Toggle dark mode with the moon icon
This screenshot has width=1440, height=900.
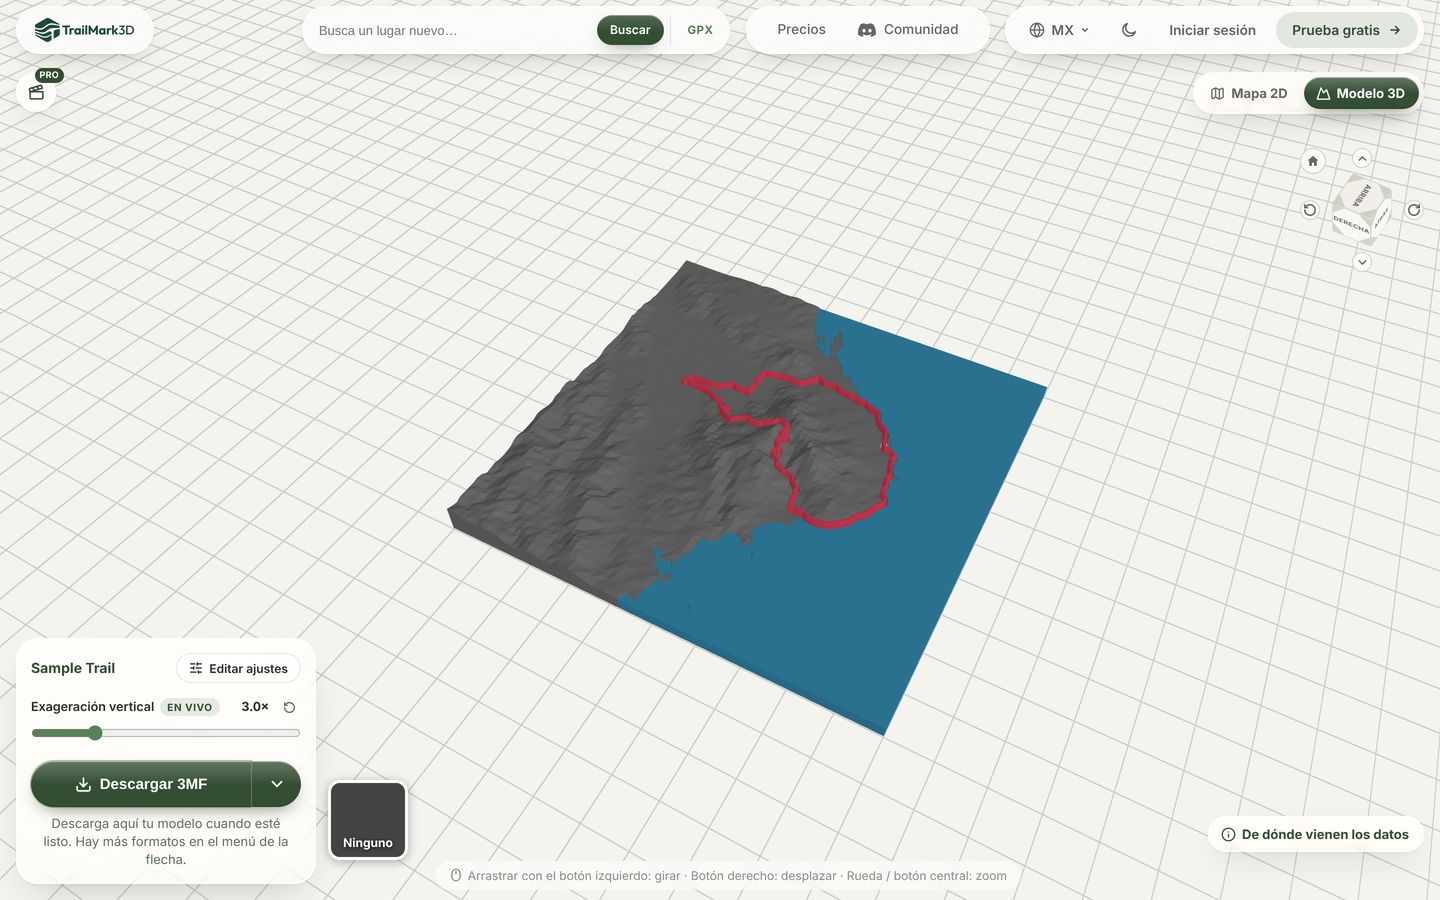point(1129,30)
